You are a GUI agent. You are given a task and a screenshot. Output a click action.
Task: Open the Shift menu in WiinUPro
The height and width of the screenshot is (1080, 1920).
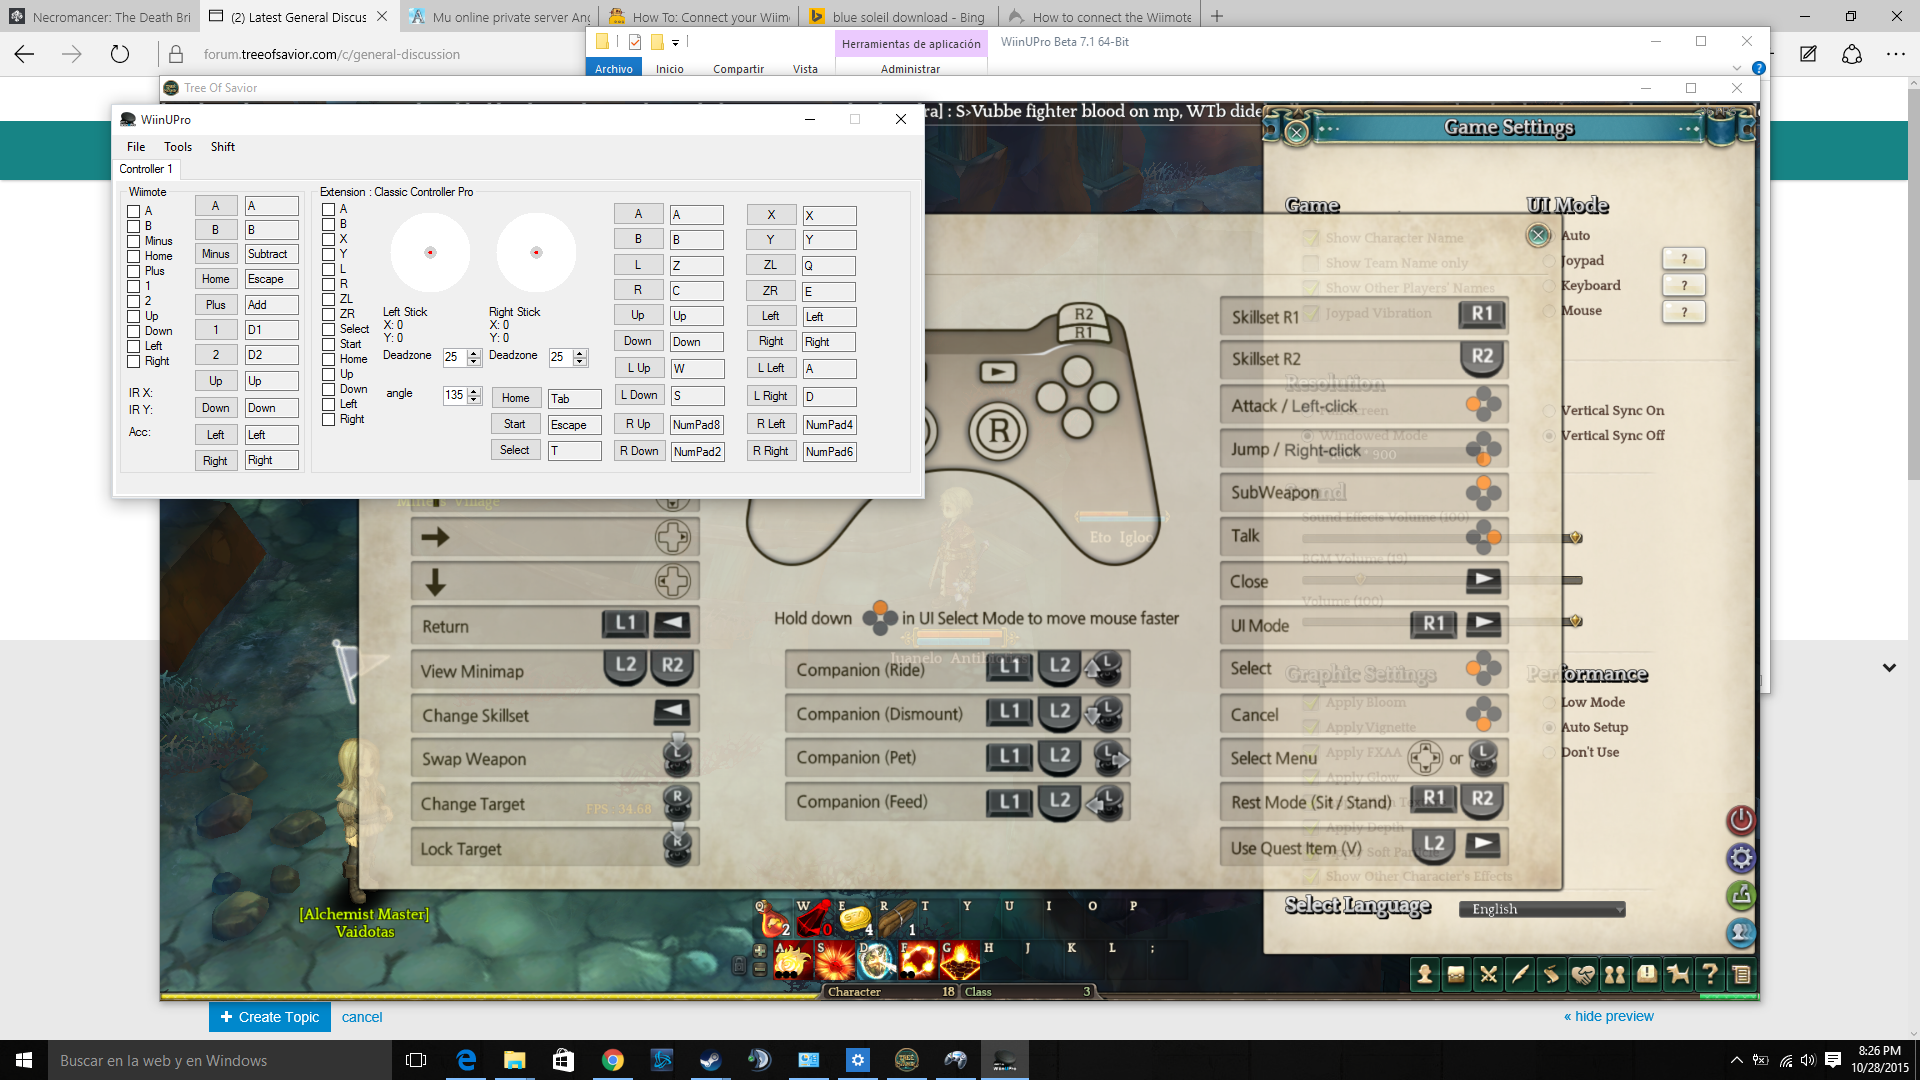click(222, 147)
